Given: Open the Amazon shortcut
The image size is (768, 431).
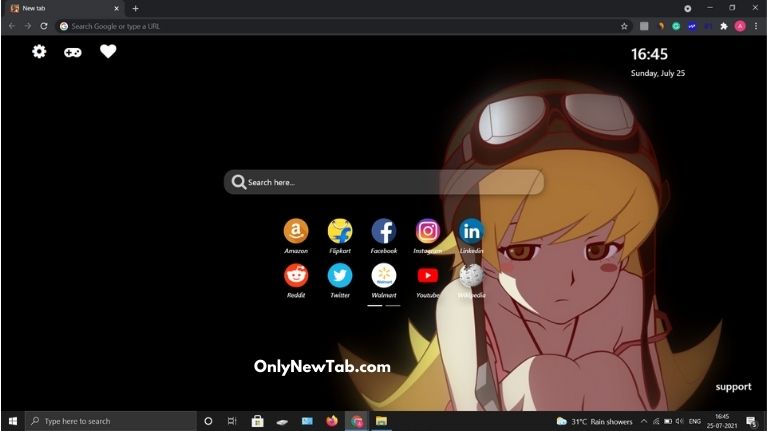Looking at the screenshot, I should click(296, 231).
